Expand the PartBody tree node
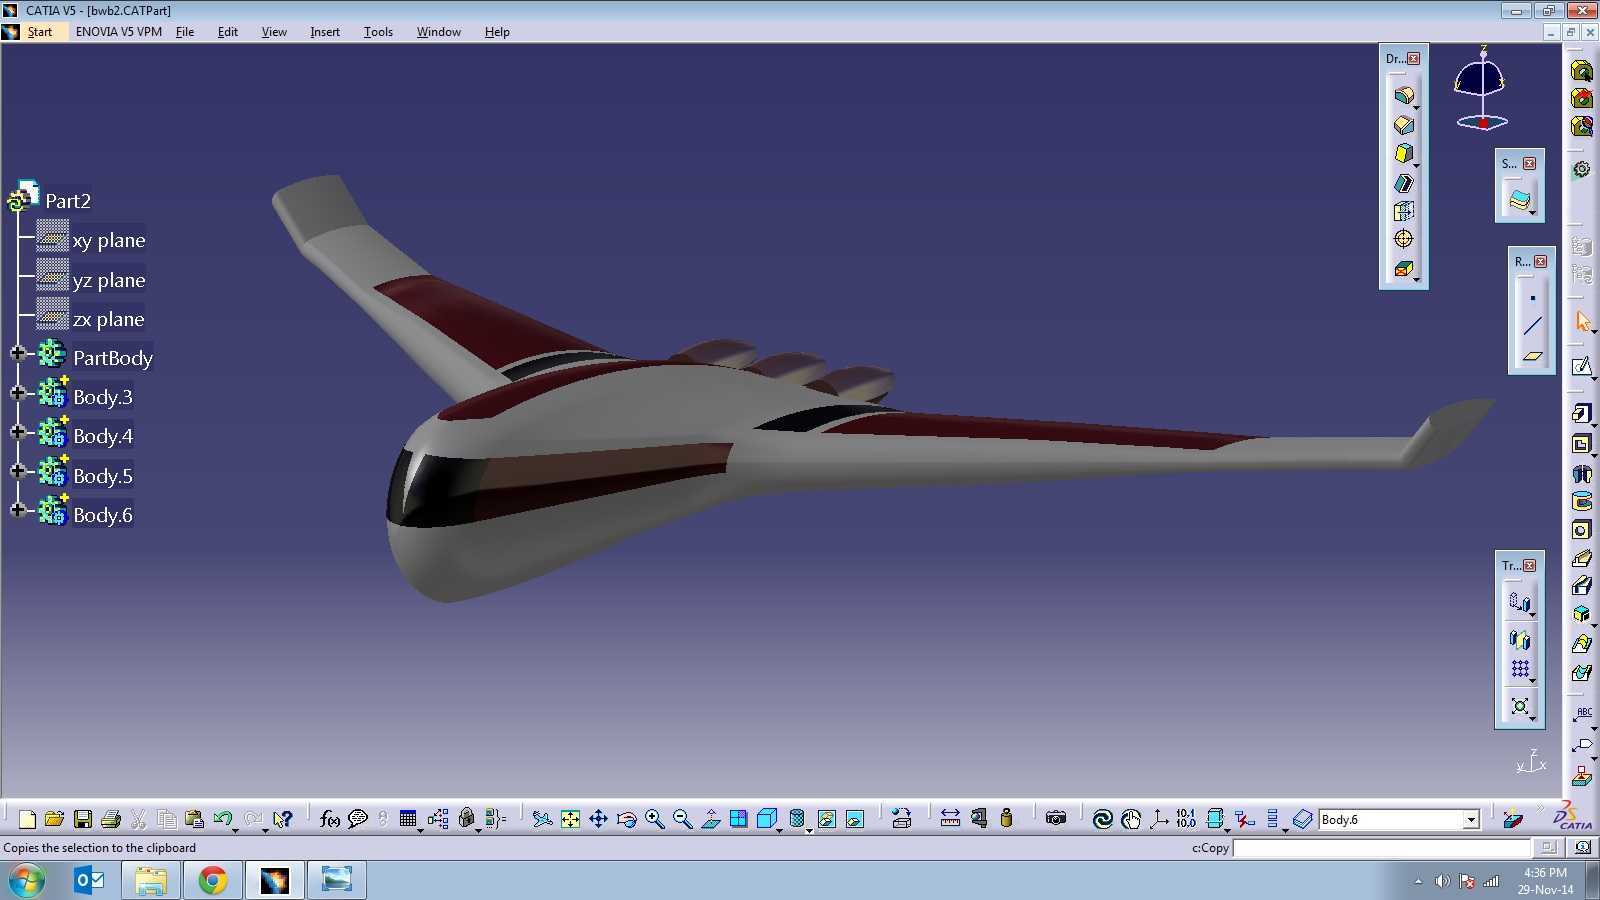Image resolution: width=1600 pixels, height=900 pixels. pos(17,353)
